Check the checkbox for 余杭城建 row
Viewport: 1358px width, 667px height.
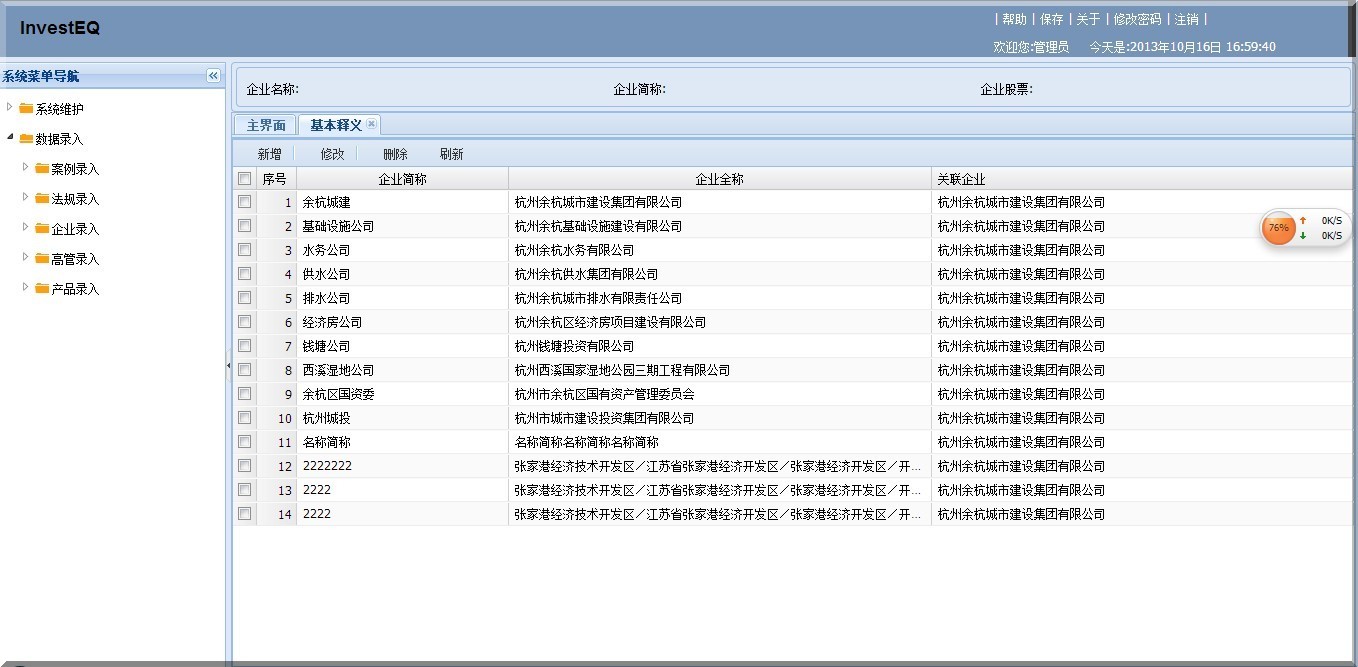click(x=245, y=201)
